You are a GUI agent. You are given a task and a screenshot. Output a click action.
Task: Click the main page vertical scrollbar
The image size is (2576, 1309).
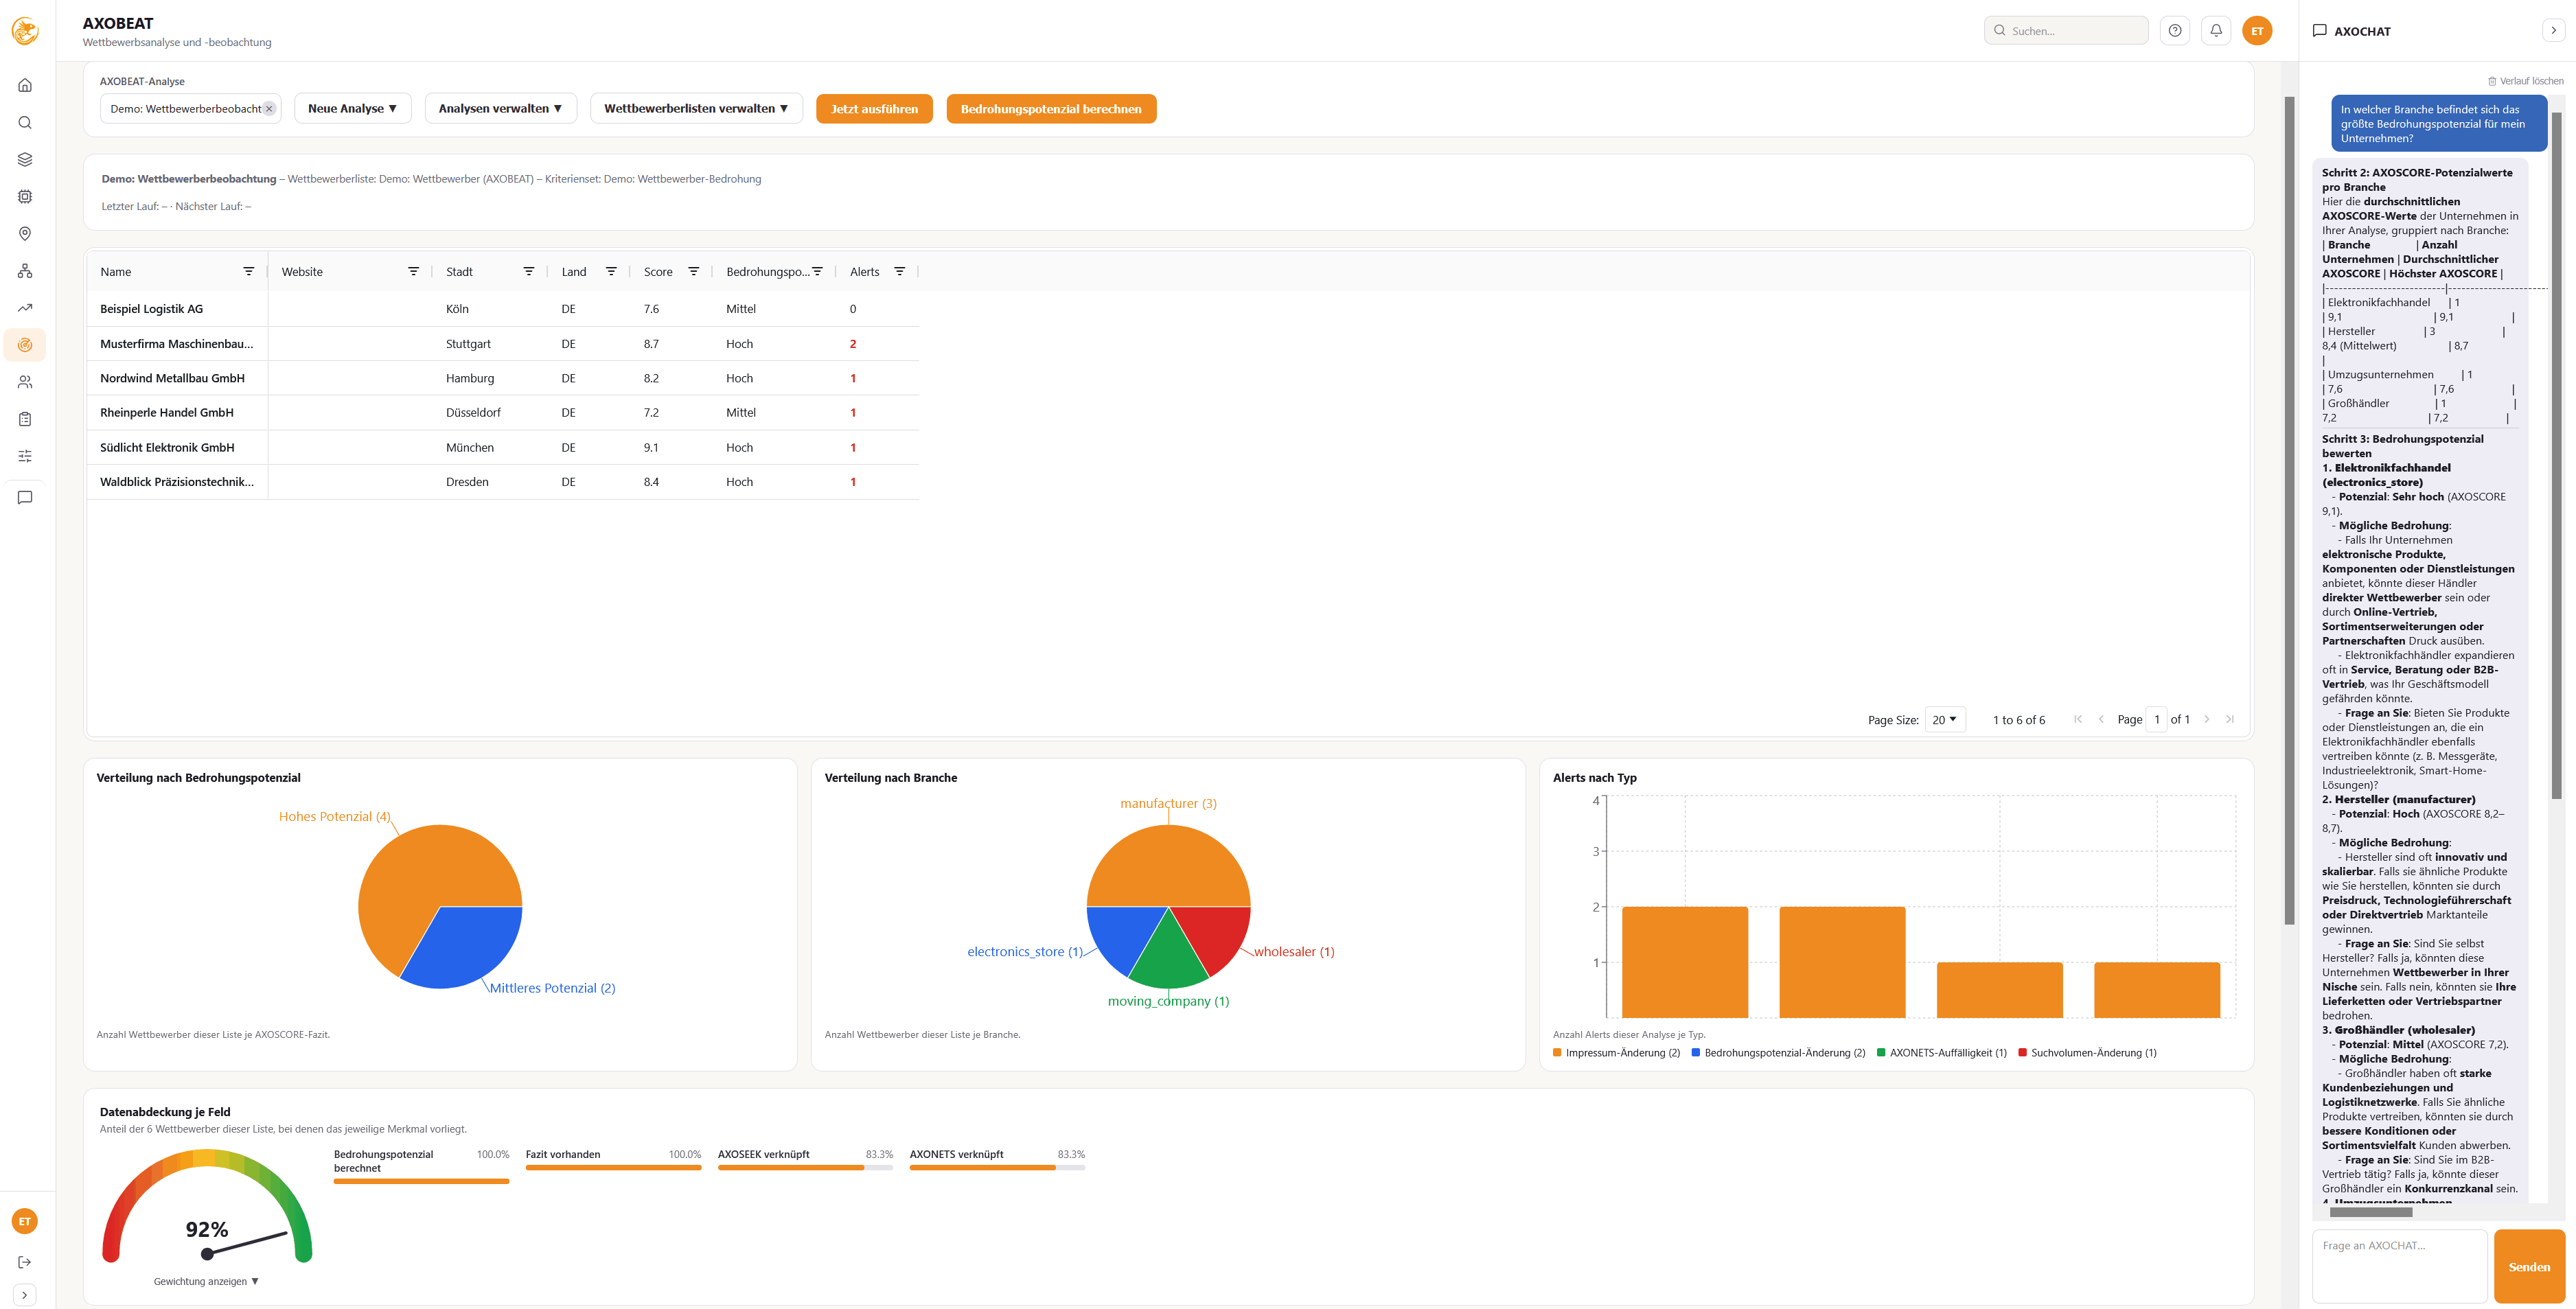(2289, 510)
